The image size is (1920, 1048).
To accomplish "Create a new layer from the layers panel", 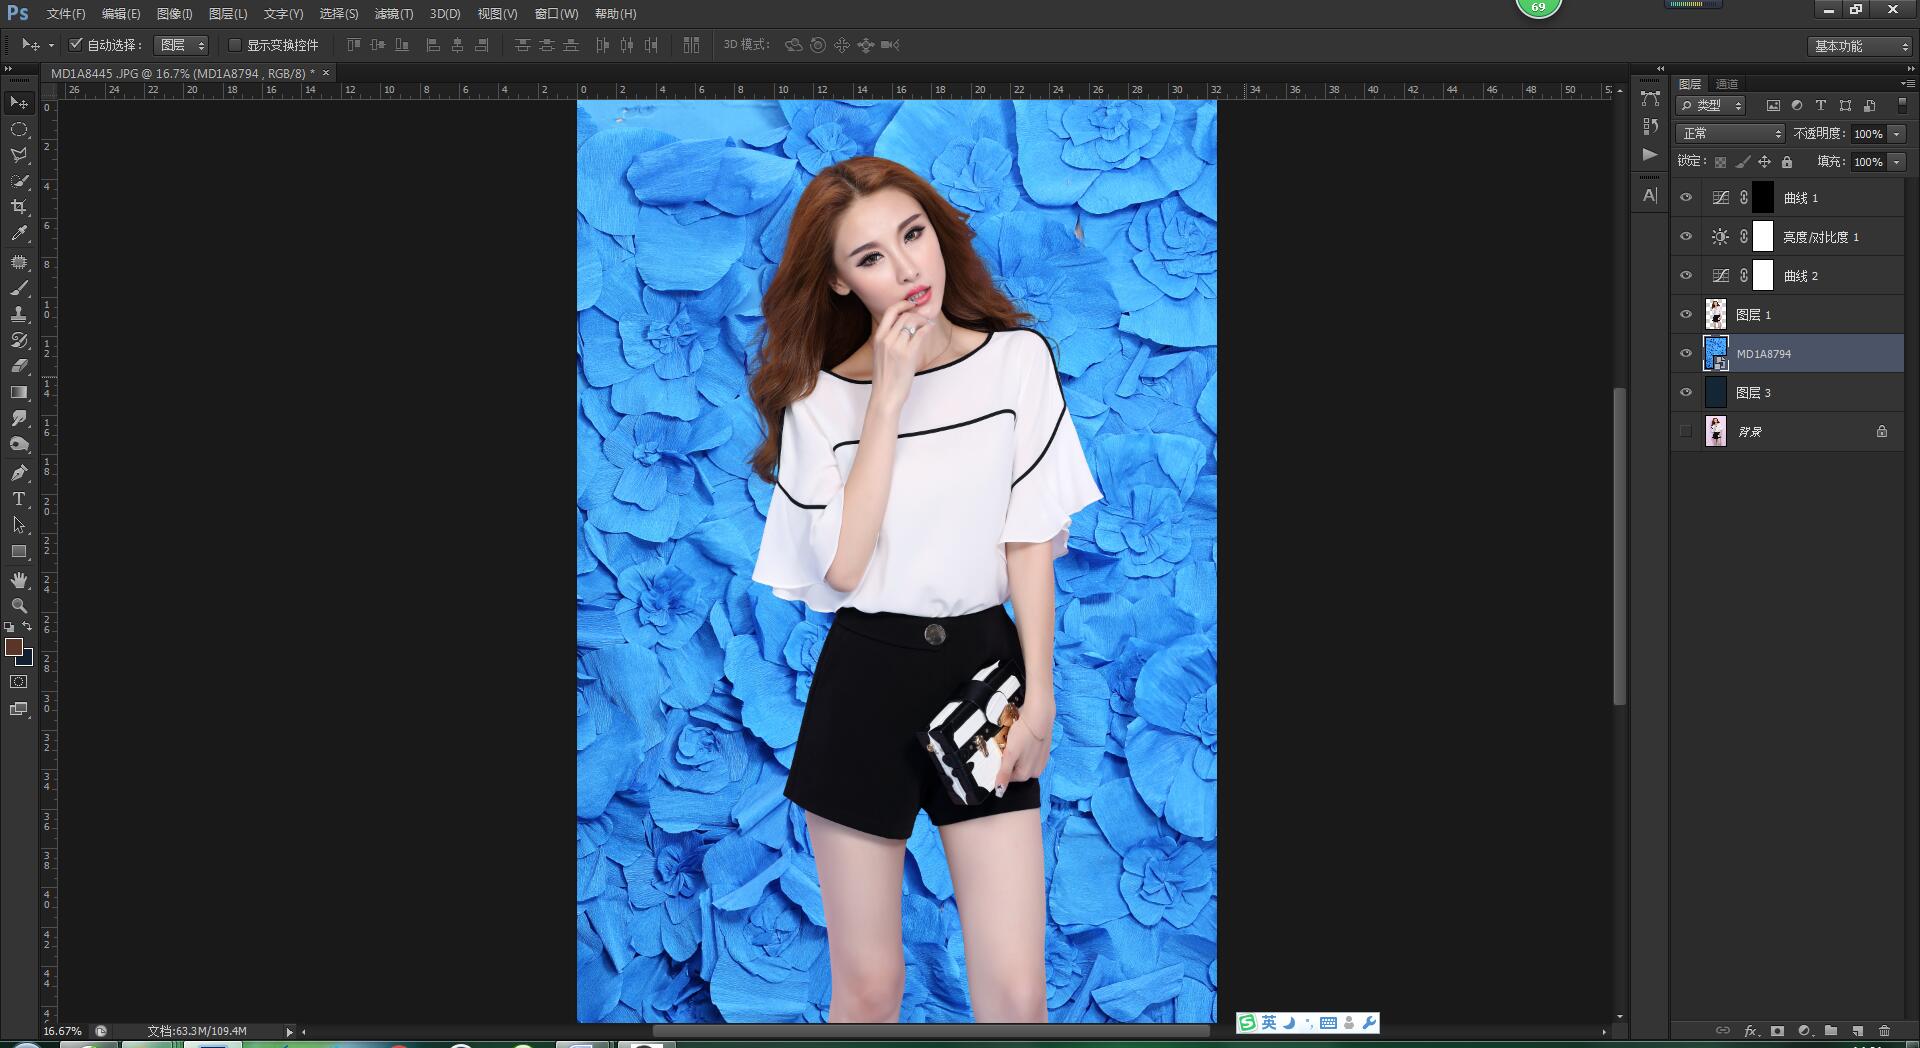I will click(1858, 1031).
